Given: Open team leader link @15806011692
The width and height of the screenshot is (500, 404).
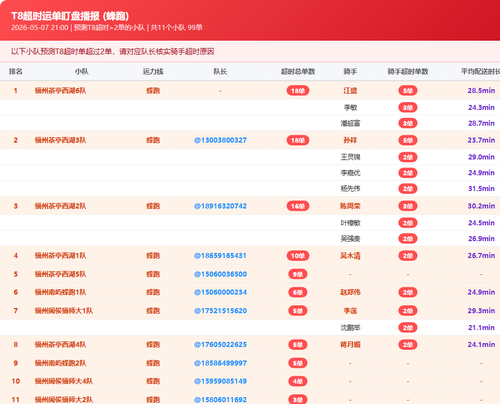Looking at the screenshot, I should pyautogui.click(x=220, y=399).
